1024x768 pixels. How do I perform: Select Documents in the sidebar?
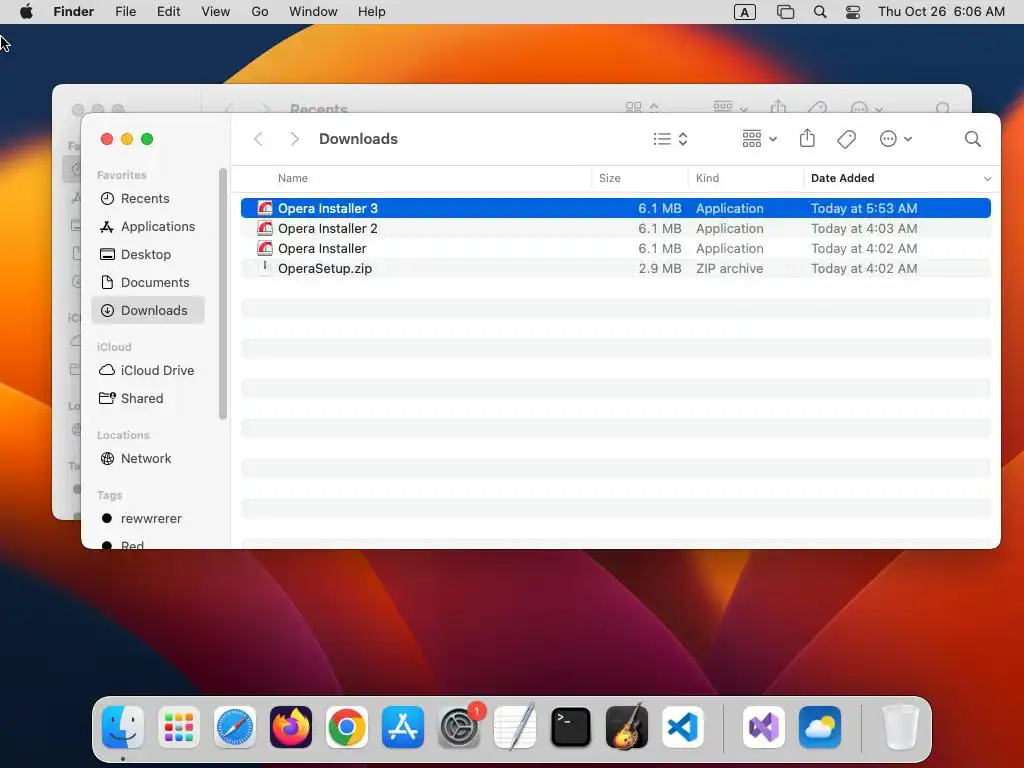148,282
